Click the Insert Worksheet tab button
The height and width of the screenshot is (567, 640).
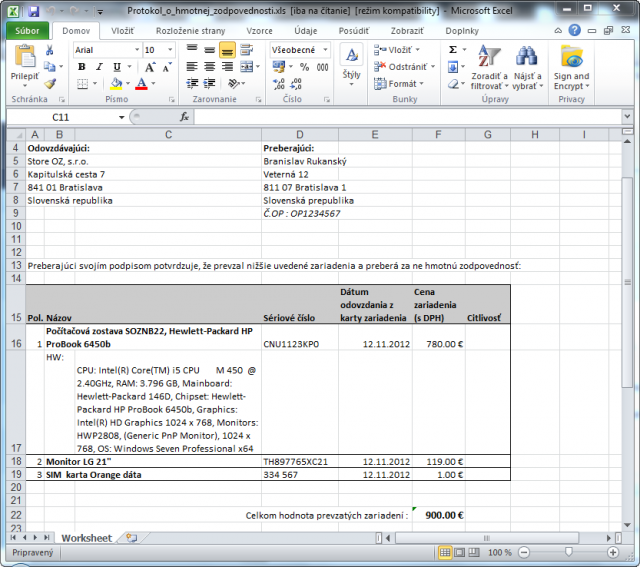pos(131,538)
